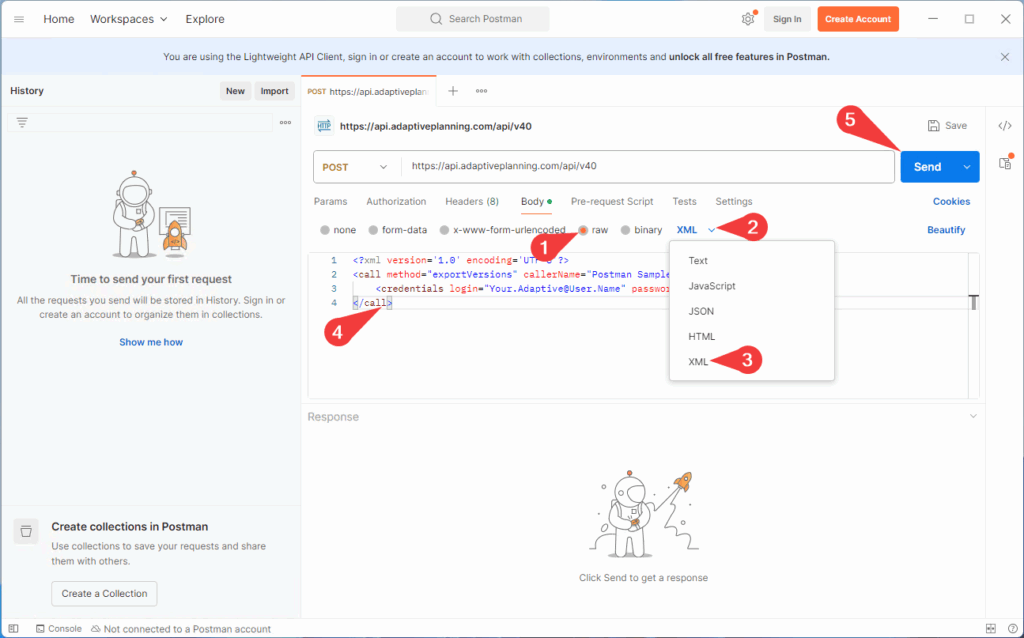Switch to the Authorization tab
1024x638 pixels.
click(x=396, y=201)
